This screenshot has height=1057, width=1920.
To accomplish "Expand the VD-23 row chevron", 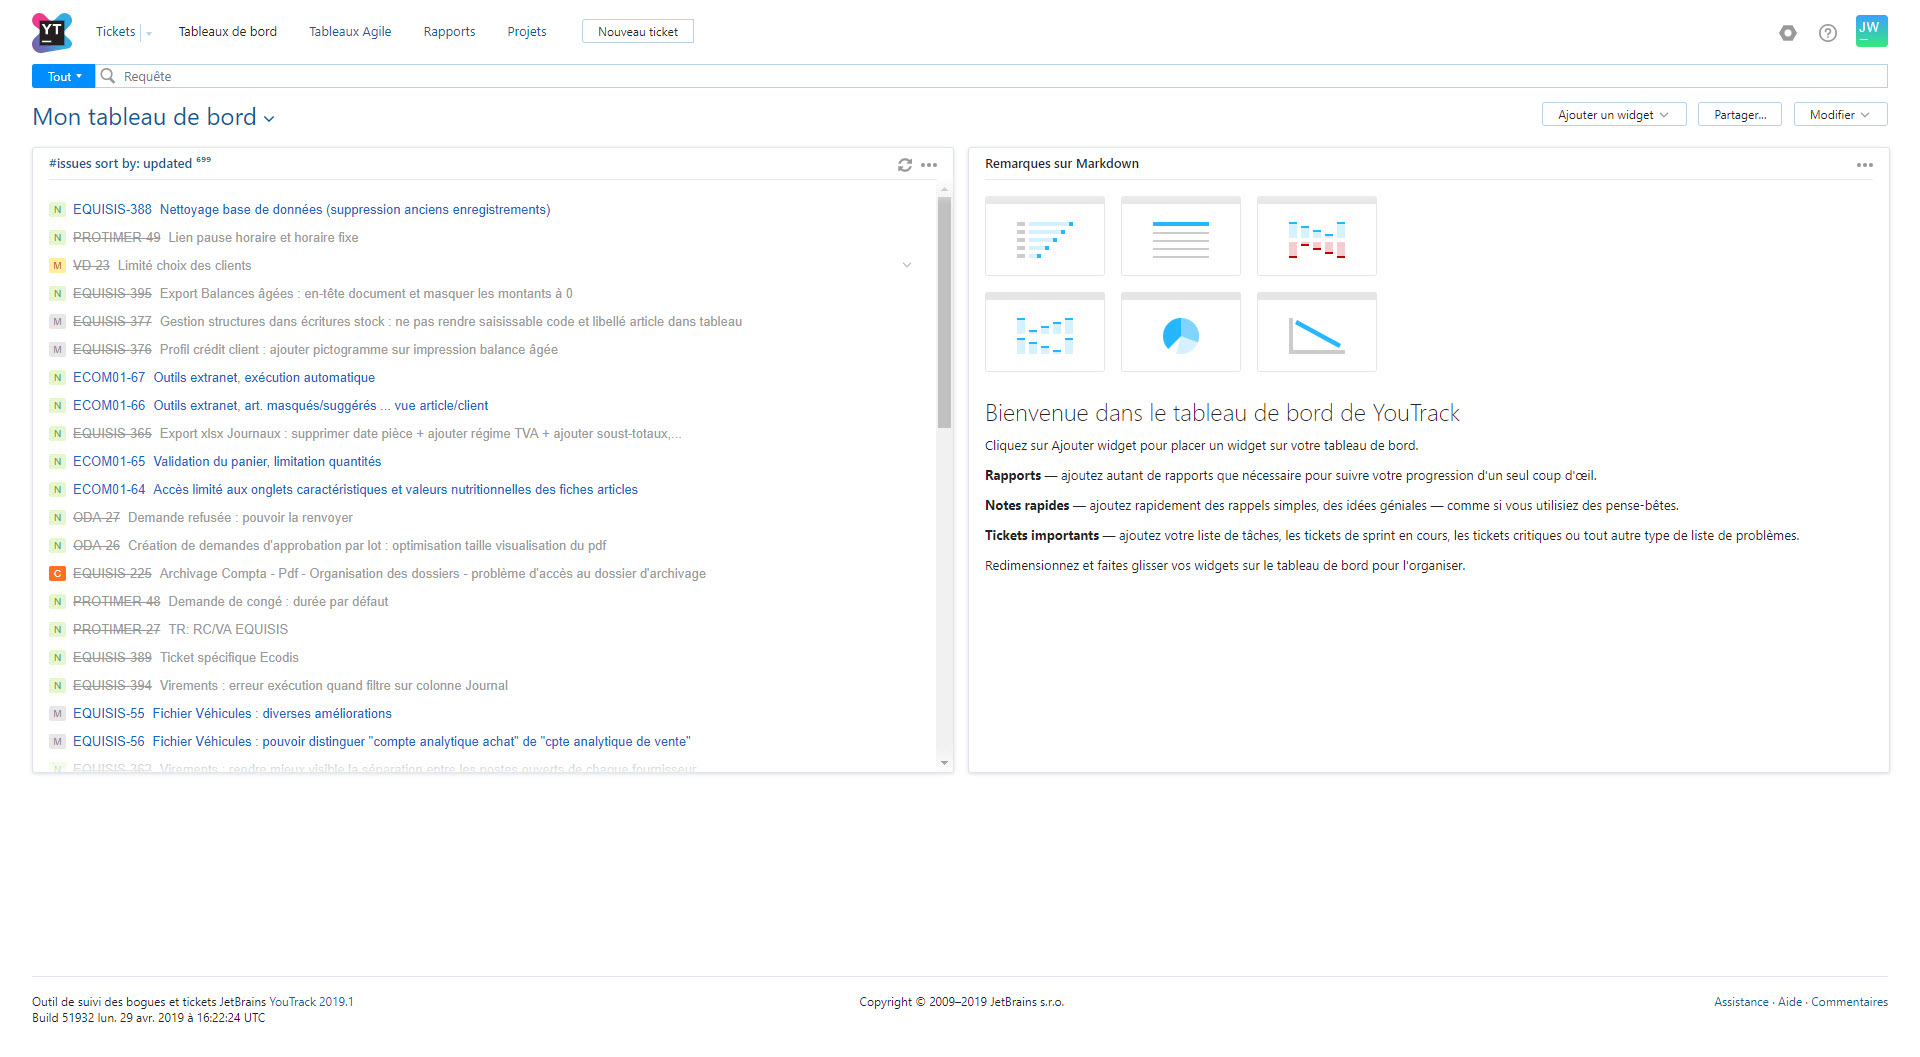I will click(907, 265).
